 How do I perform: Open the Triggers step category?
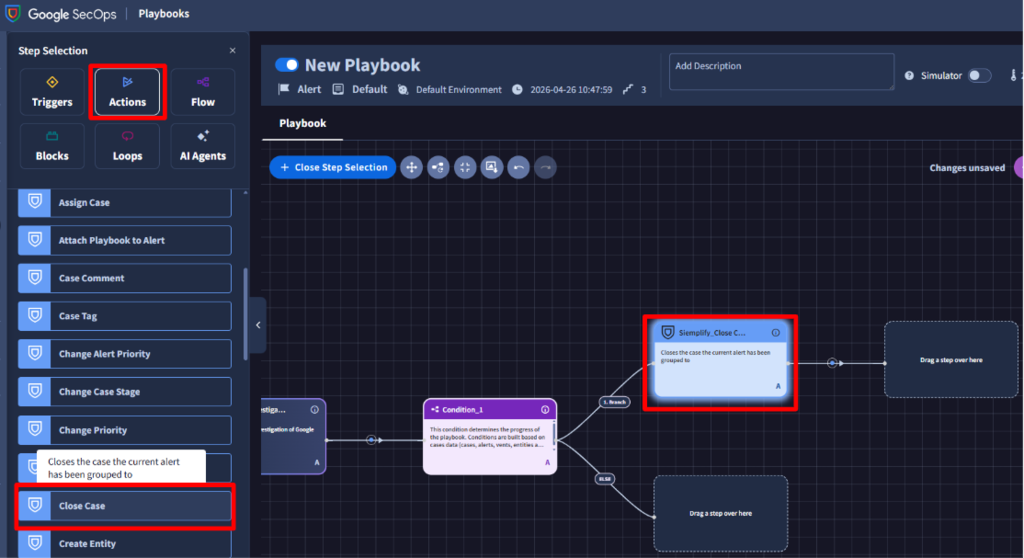(x=52, y=92)
